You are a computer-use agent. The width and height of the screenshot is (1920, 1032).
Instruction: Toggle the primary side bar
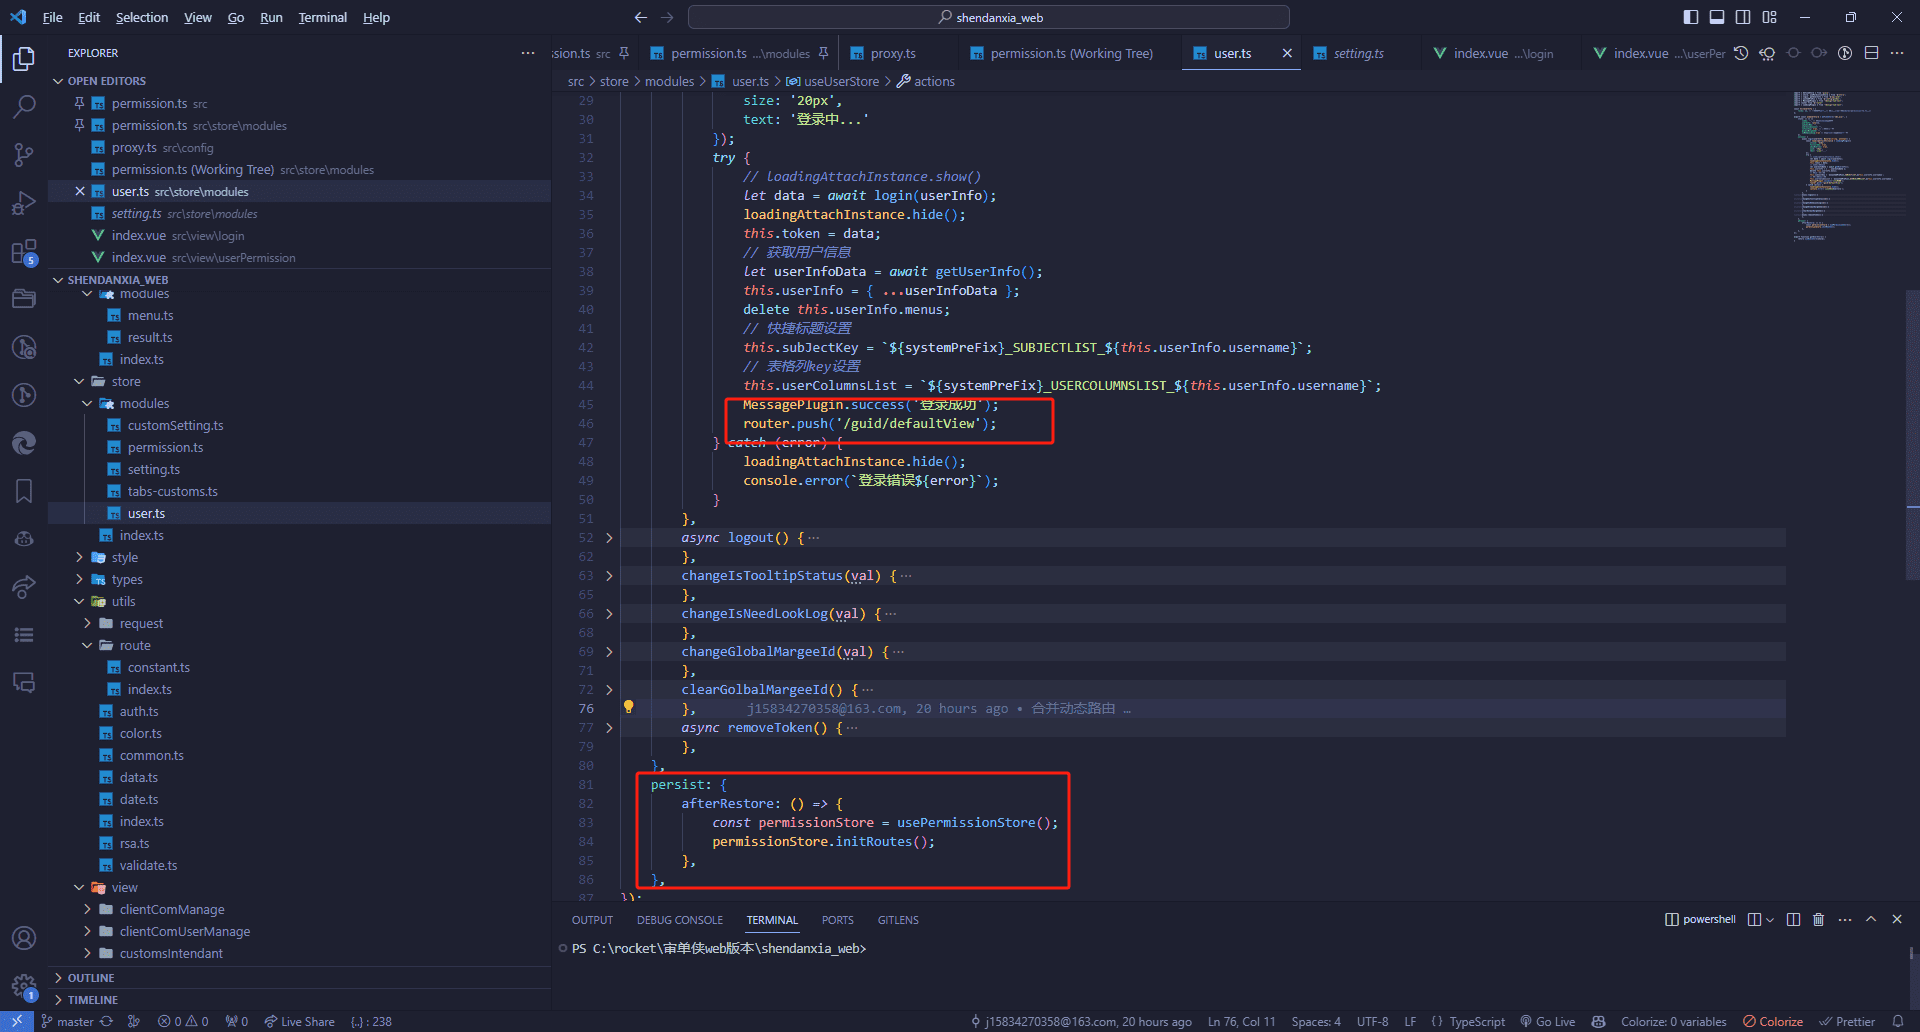click(1691, 17)
